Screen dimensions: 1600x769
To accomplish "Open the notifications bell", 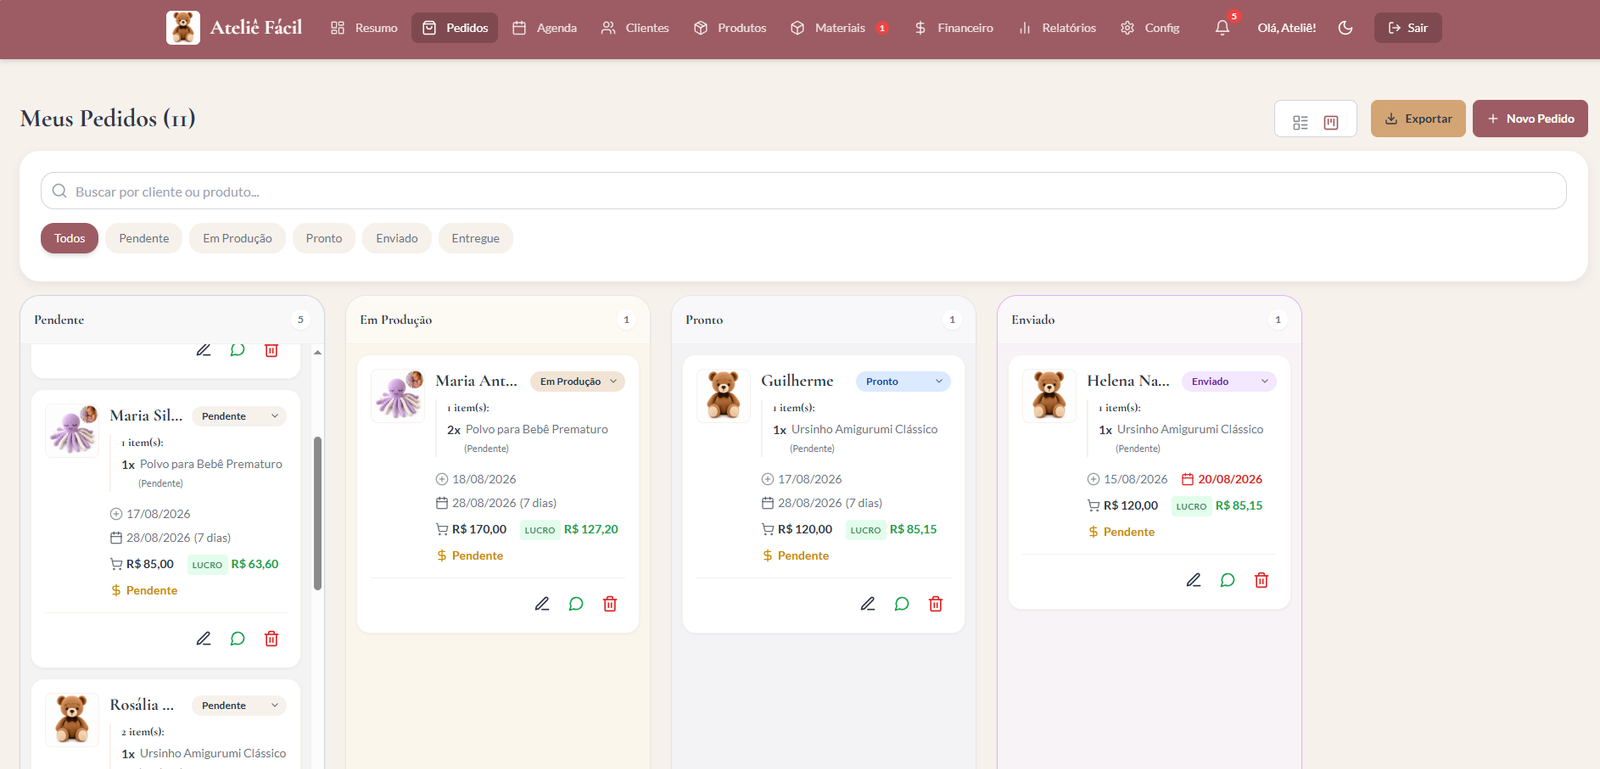I will (x=1222, y=28).
